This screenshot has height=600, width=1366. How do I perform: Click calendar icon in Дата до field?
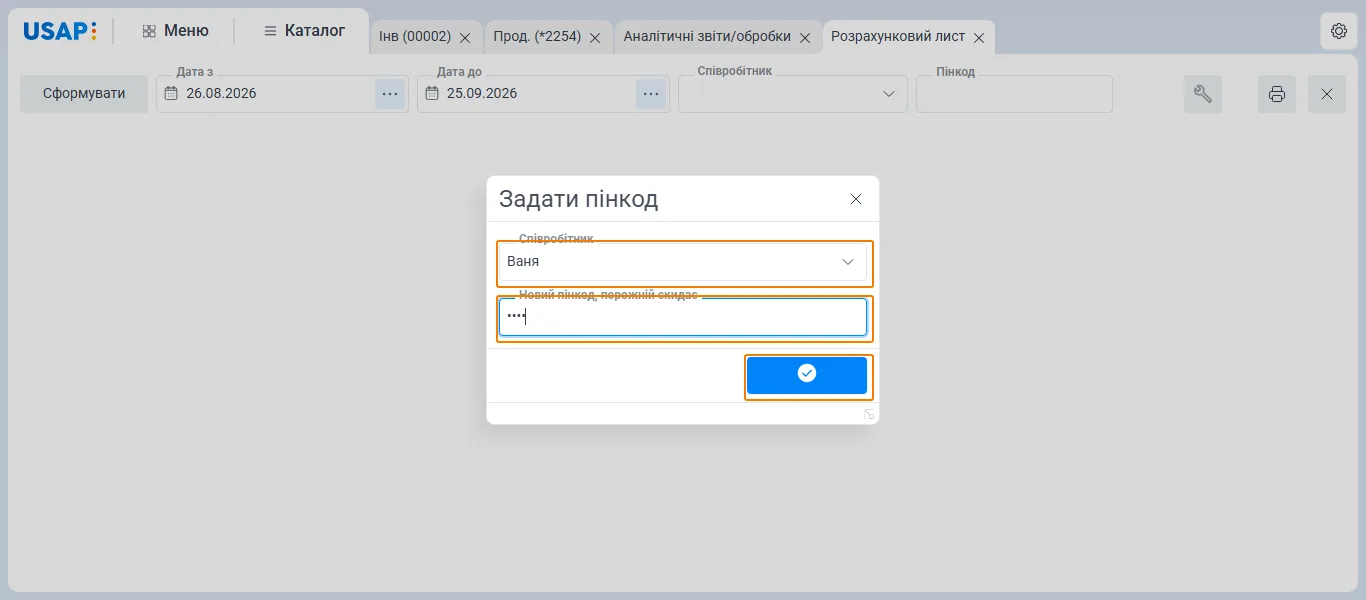click(432, 94)
